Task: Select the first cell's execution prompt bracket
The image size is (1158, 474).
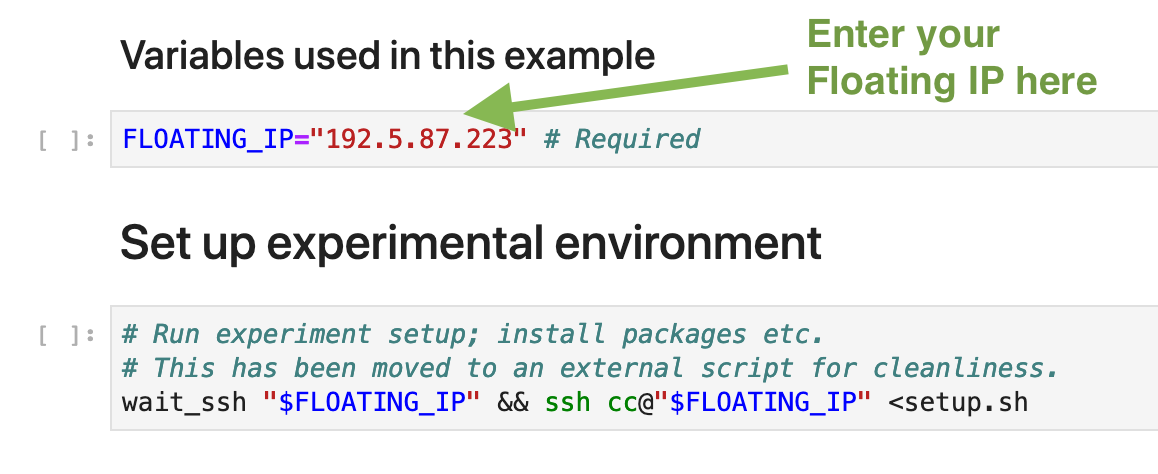Action: [67, 140]
